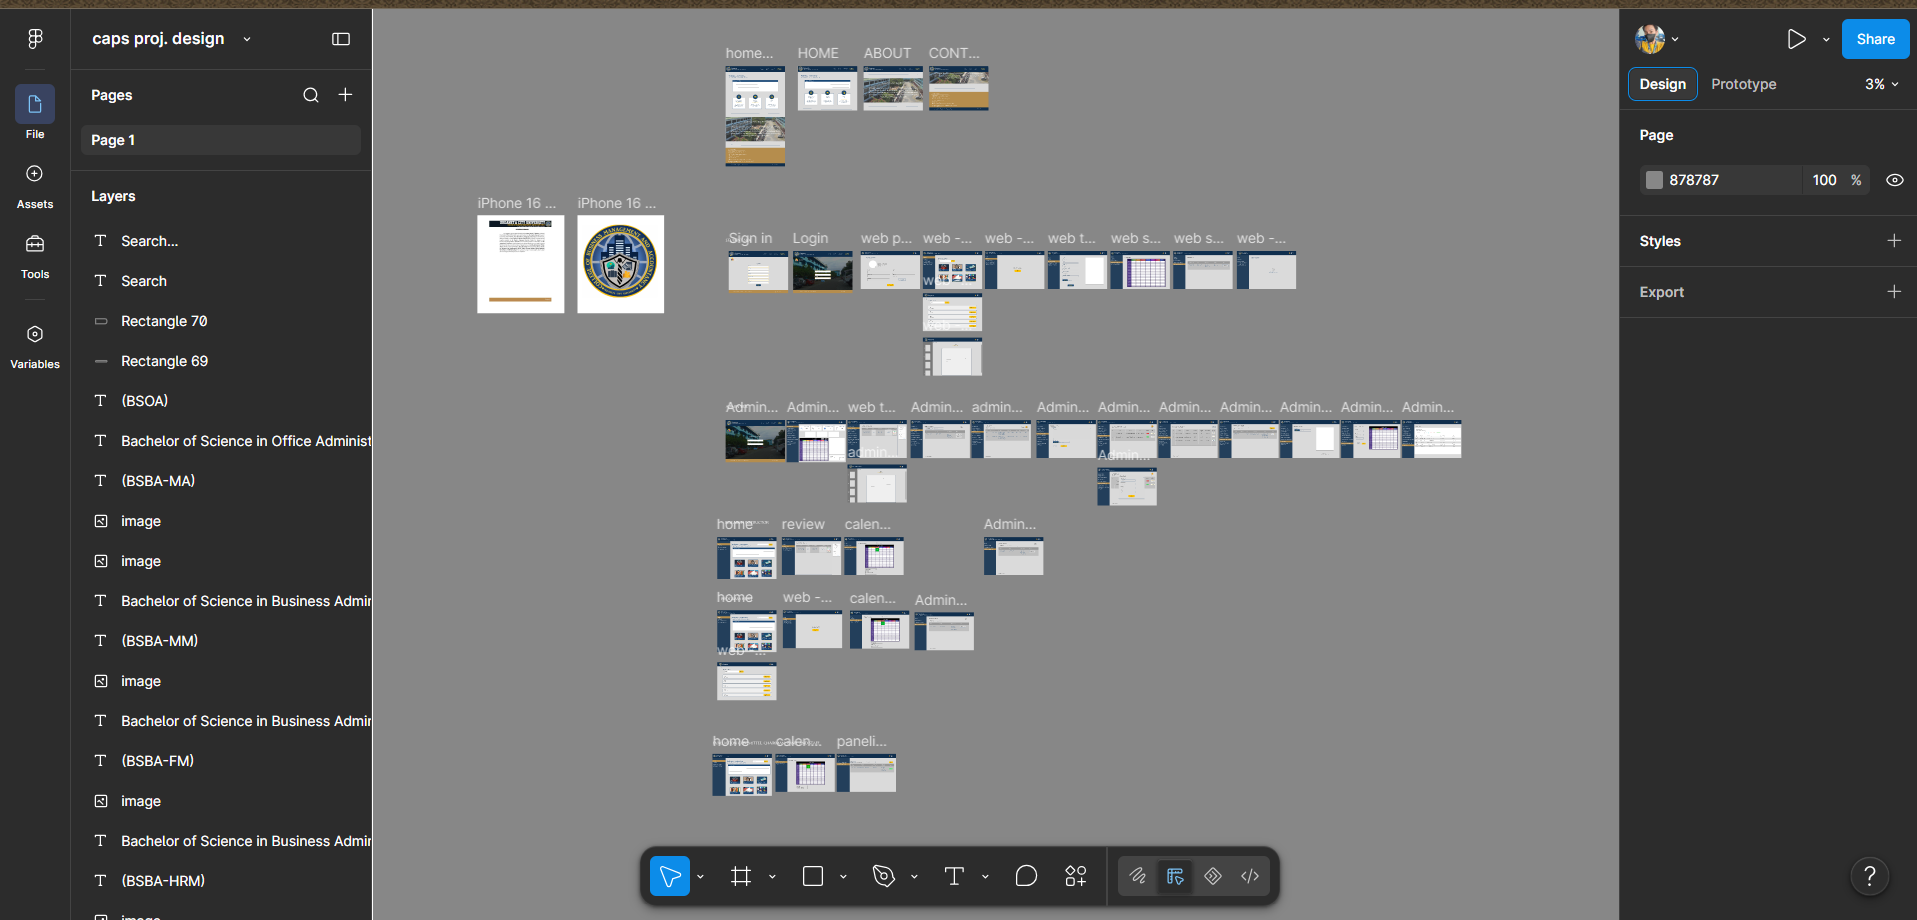Select the Comment tool
Image resolution: width=1917 pixels, height=920 pixels.
coord(1026,876)
